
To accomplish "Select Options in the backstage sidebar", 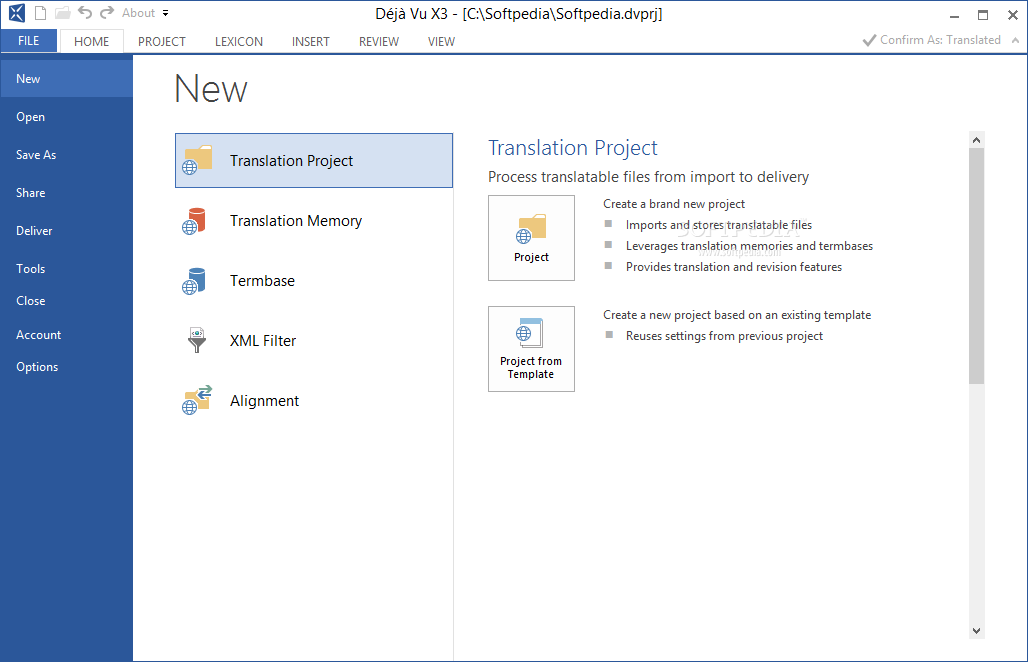I will coord(66,367).
